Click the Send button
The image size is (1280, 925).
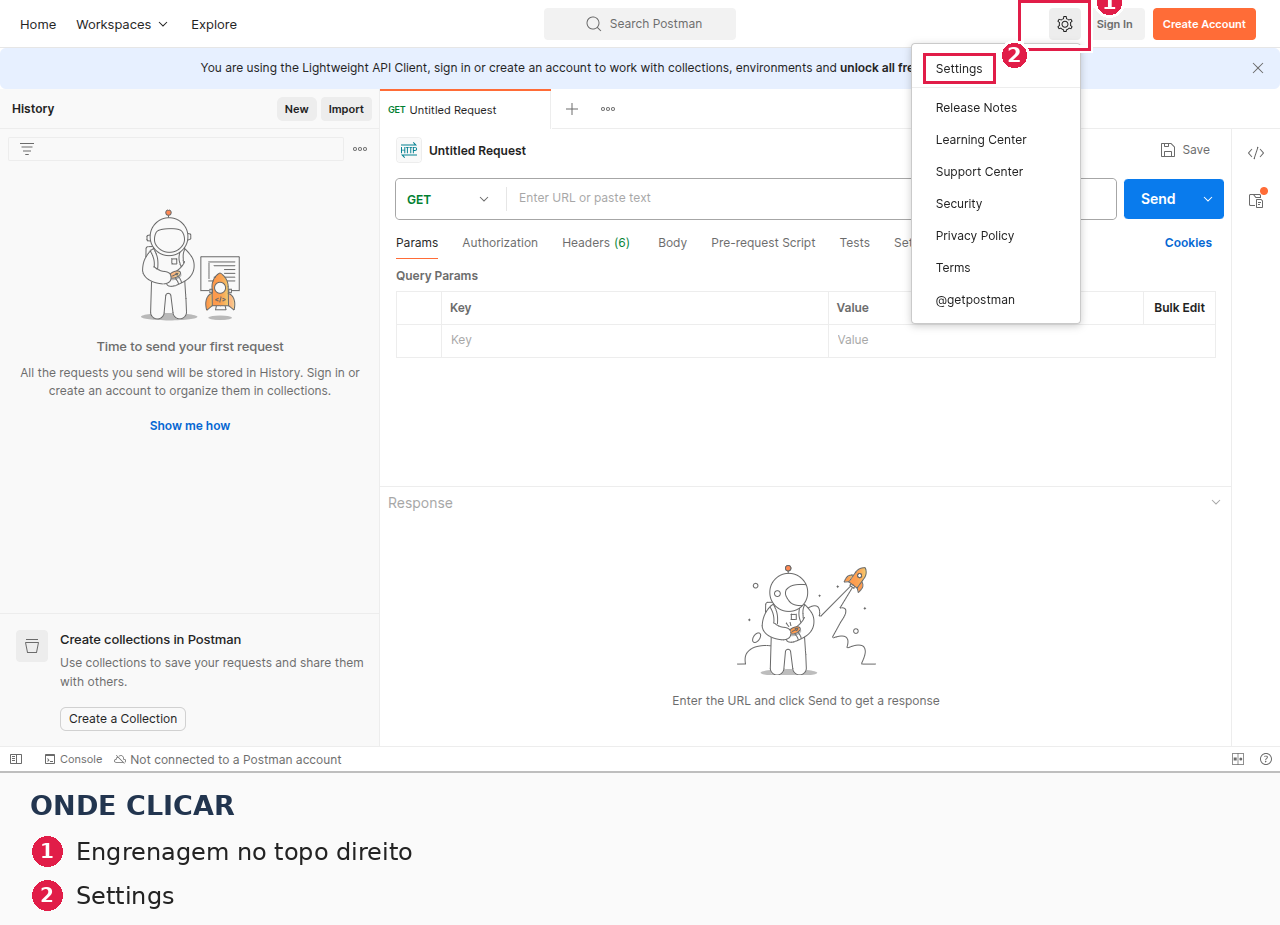tap(1158, 199)
